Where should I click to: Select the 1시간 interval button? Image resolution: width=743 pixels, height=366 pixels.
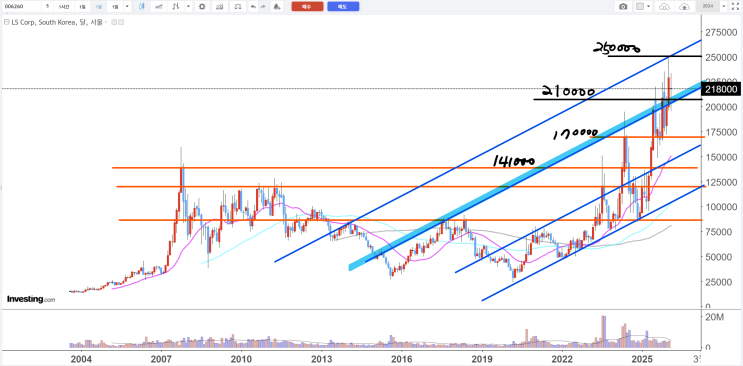tap(64, 7)
